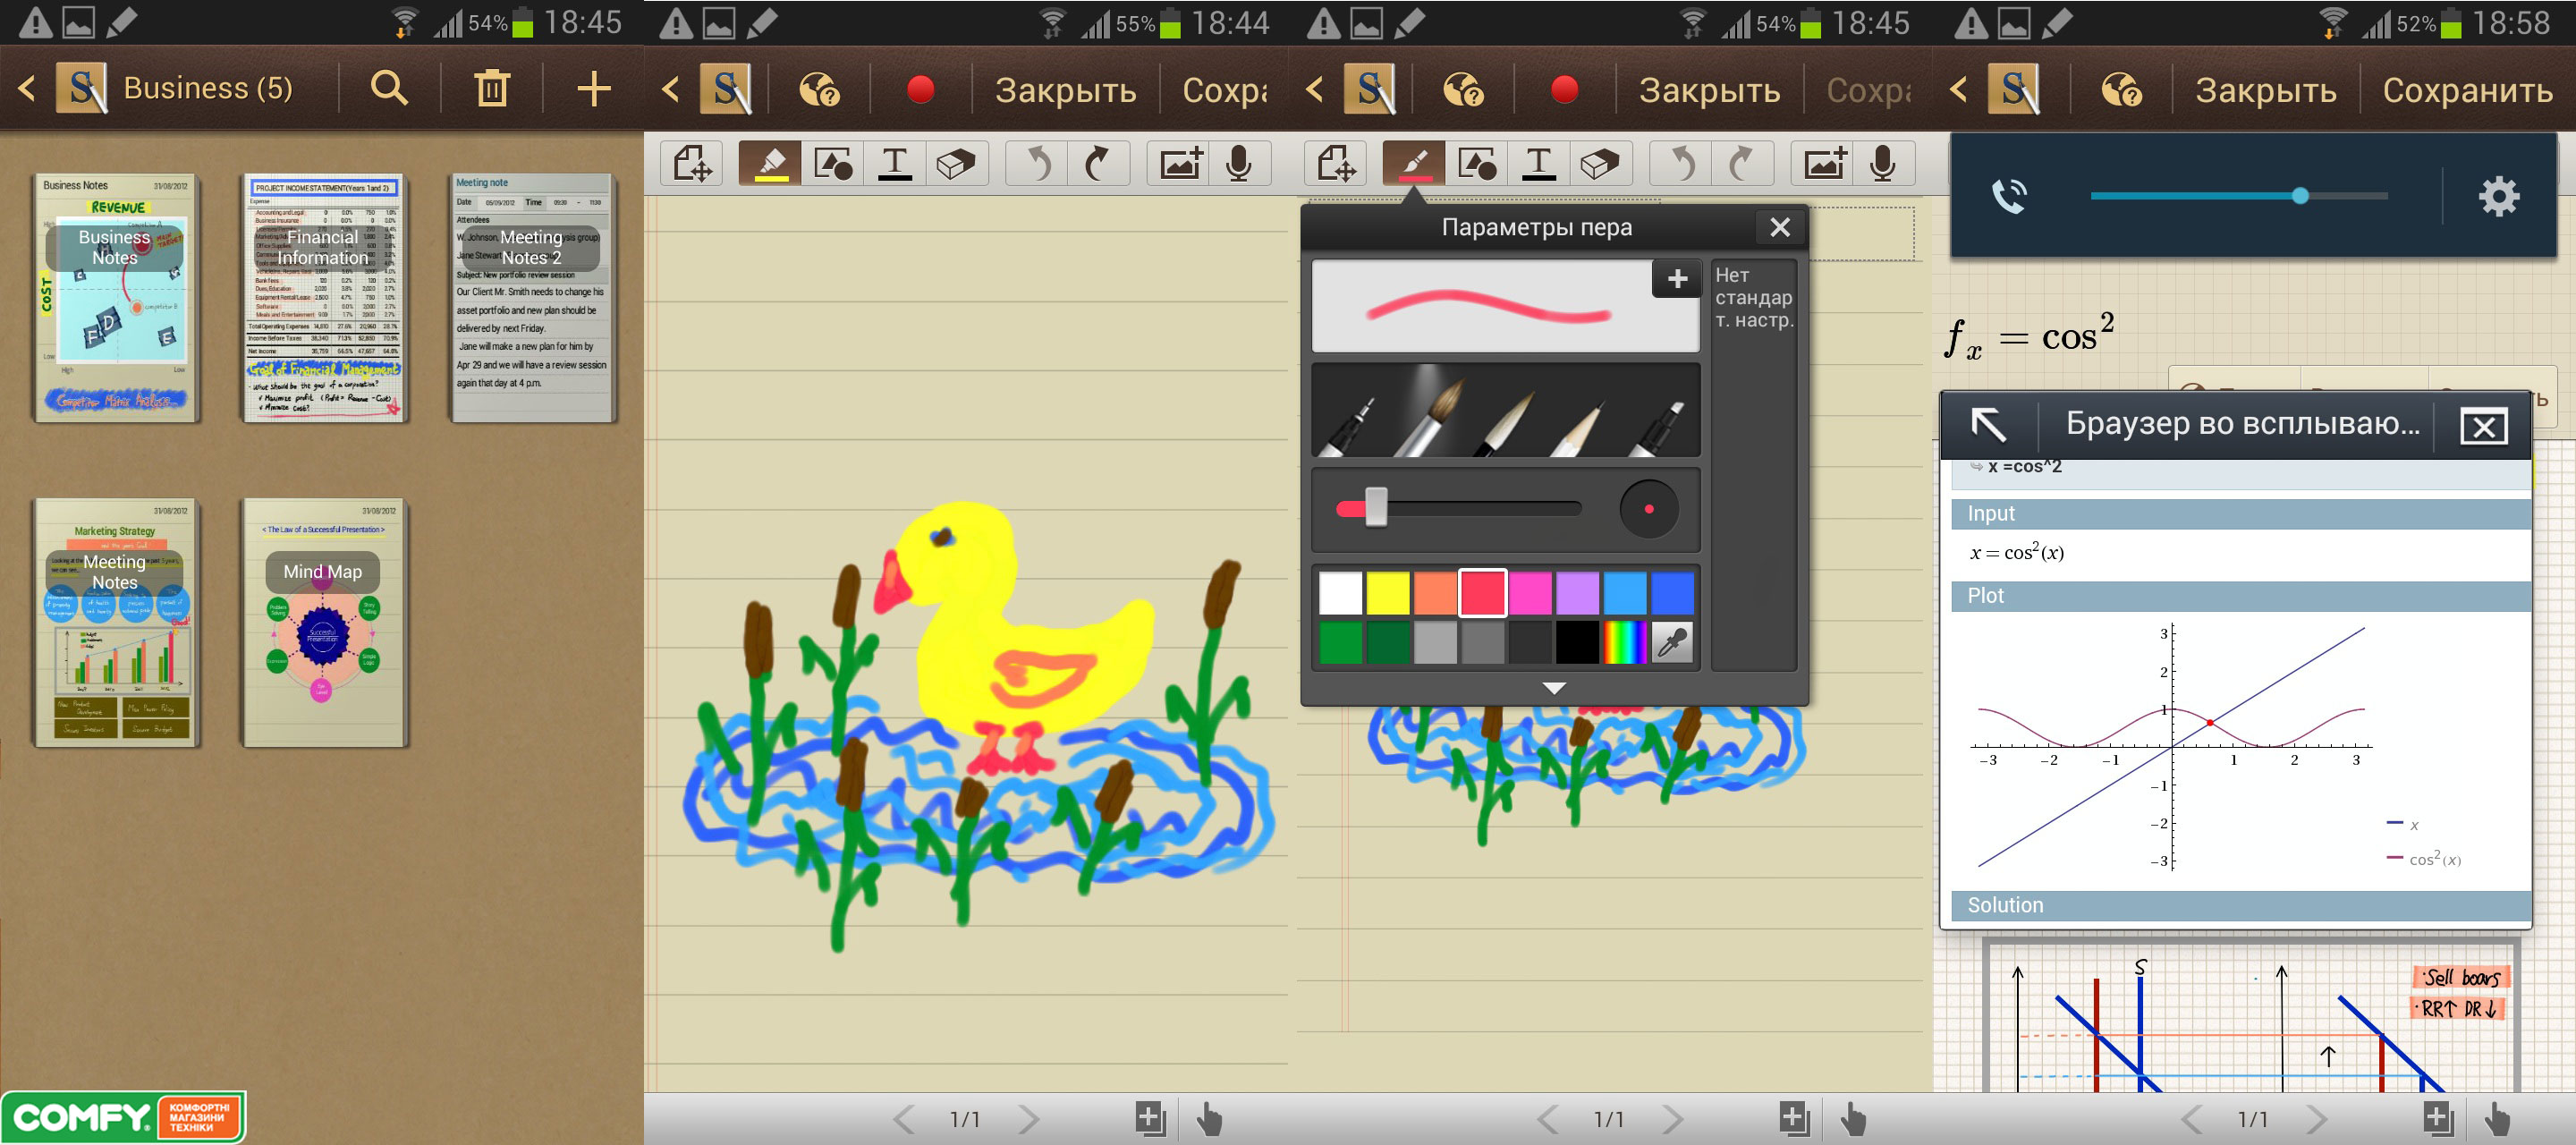The width and height of the screenshot is (2576, 1145).
Task: Add a page in the duck drawing screen
Action: coord(1150,1118)
